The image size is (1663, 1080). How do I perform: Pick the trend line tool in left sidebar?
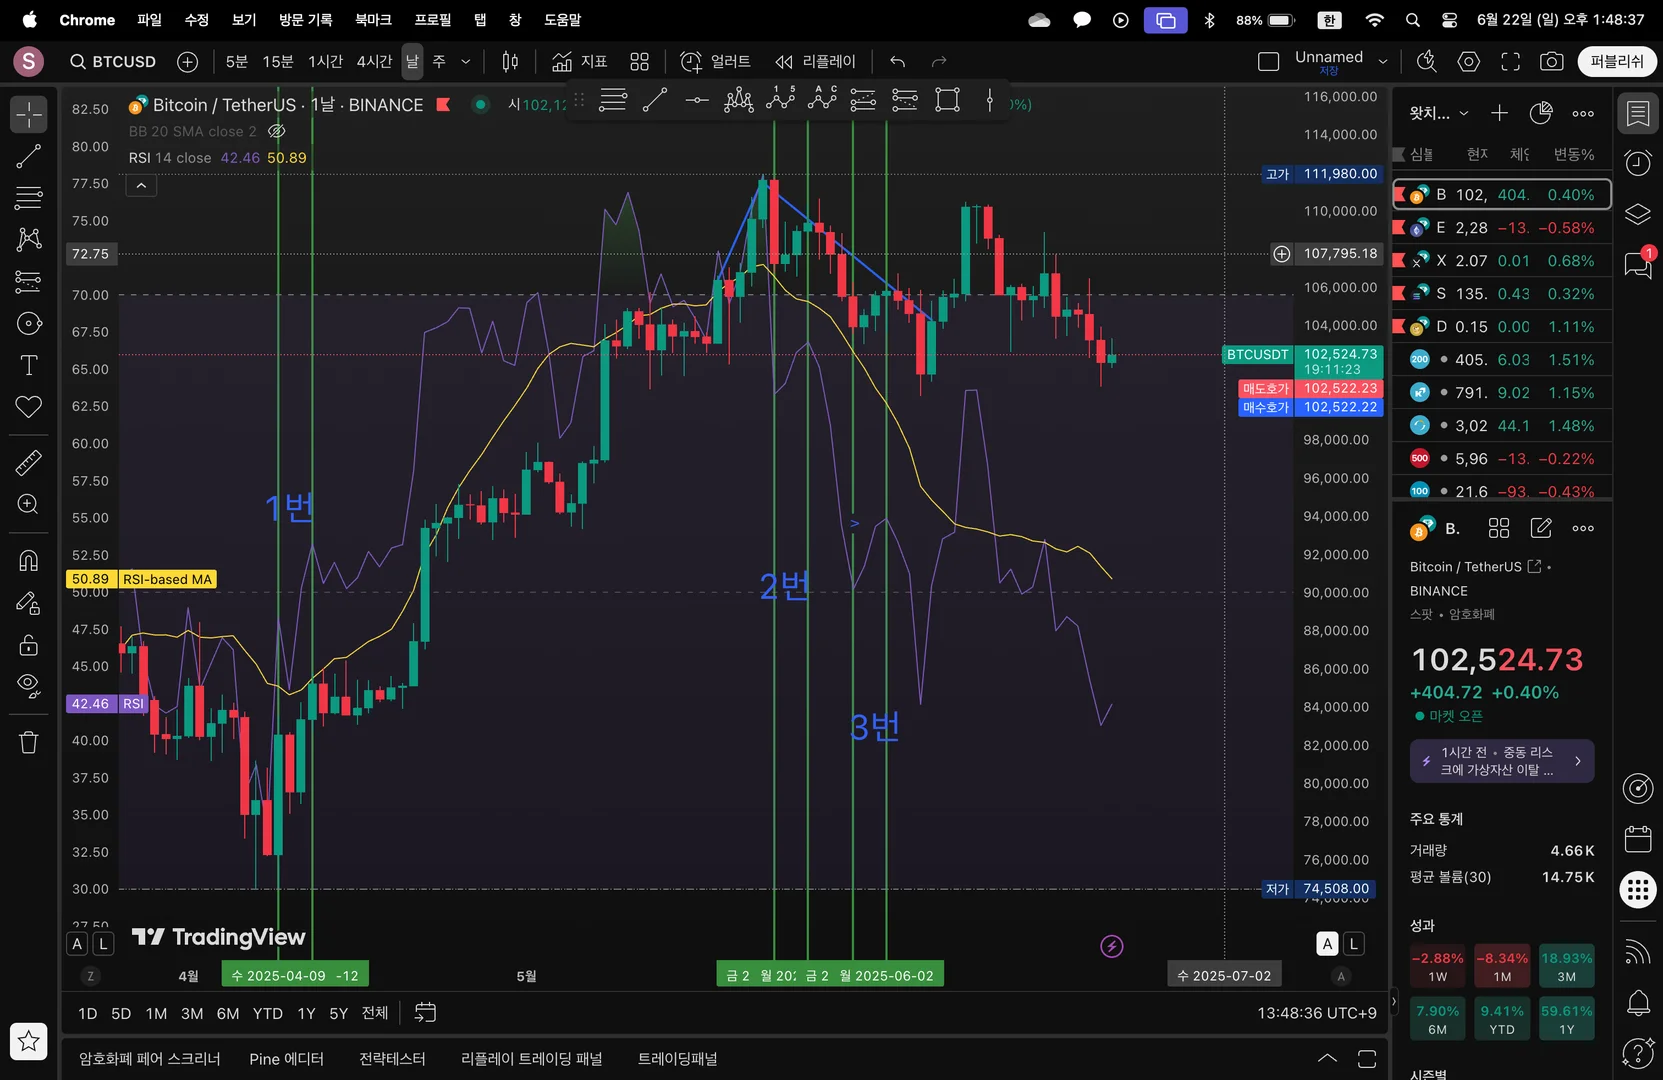29,156
